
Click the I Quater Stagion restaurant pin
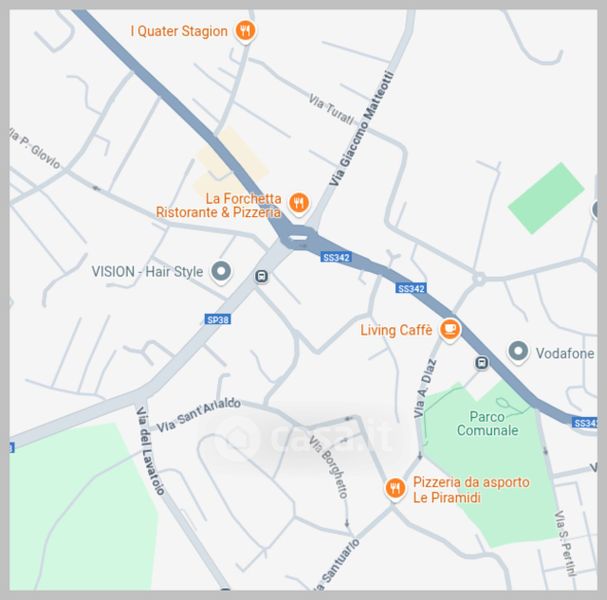245,31
